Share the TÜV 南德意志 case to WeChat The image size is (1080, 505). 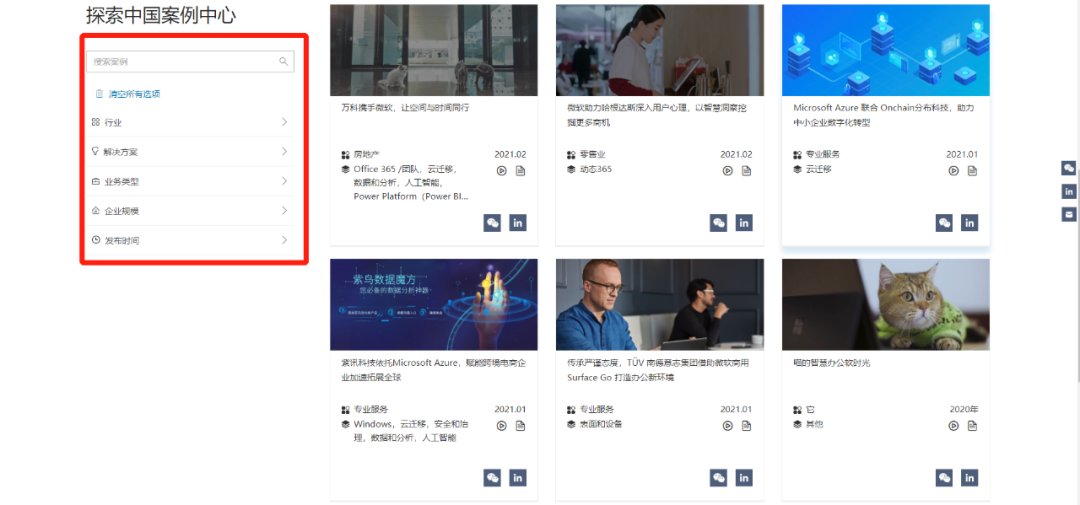click(x=718, y=477)
